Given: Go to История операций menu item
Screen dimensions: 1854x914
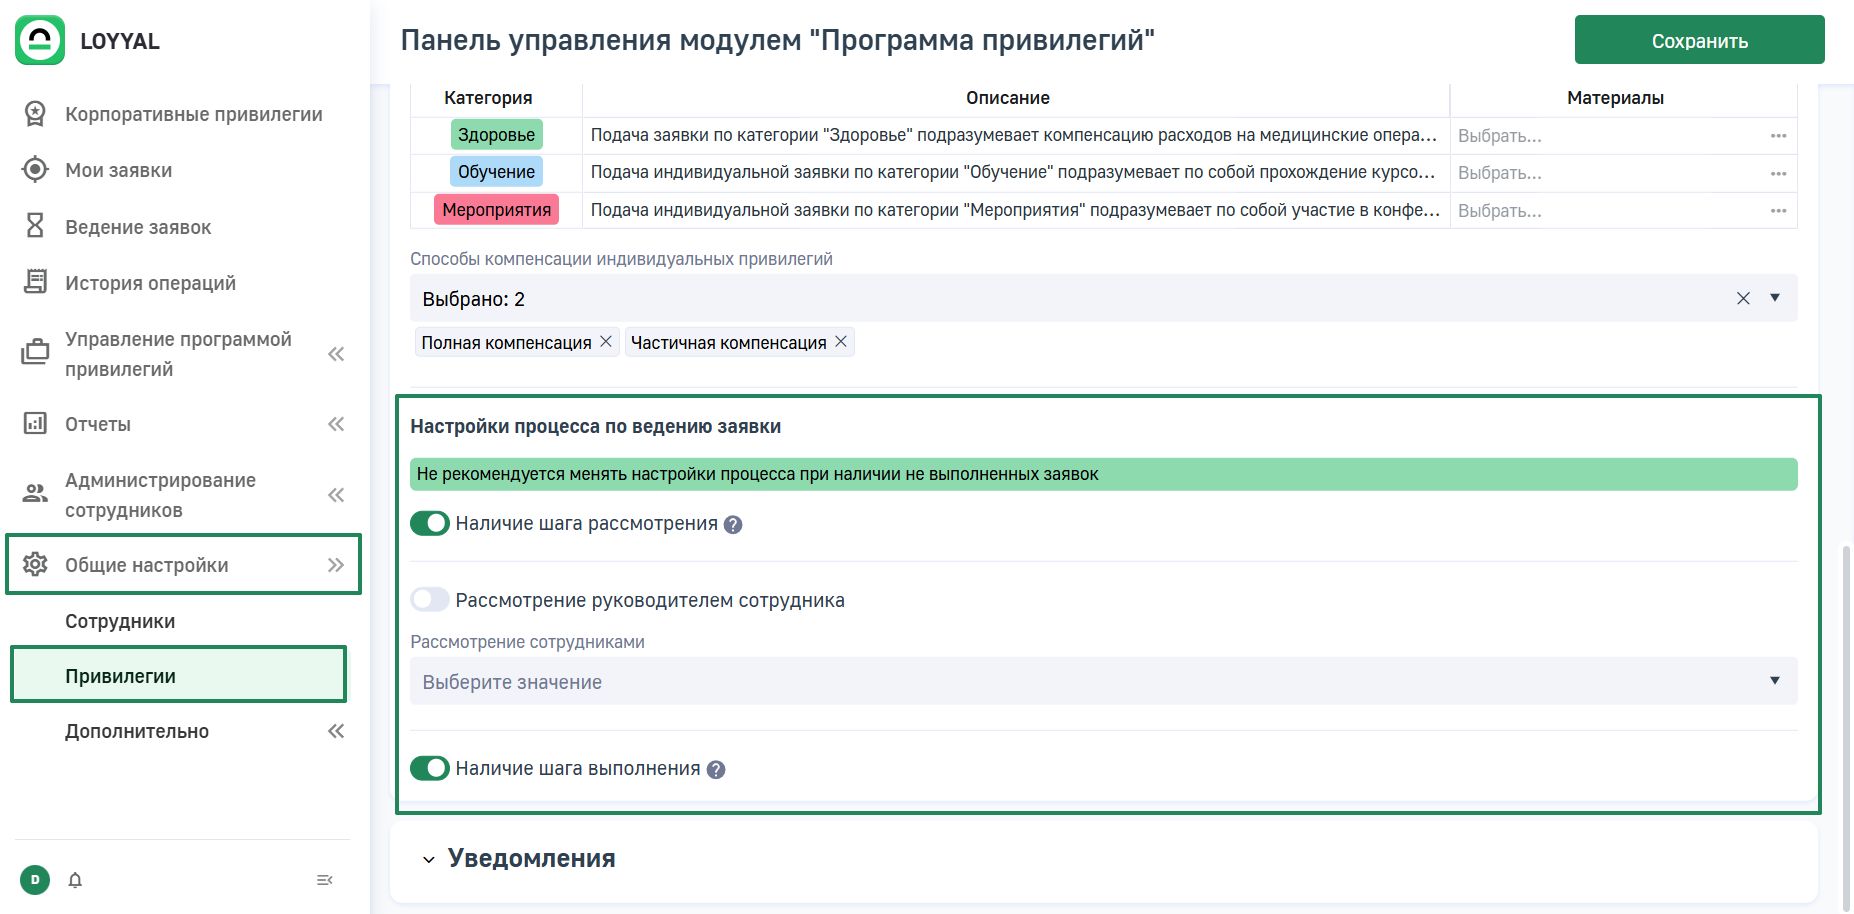Looking at the screenshot, I should tap(150, 283).
